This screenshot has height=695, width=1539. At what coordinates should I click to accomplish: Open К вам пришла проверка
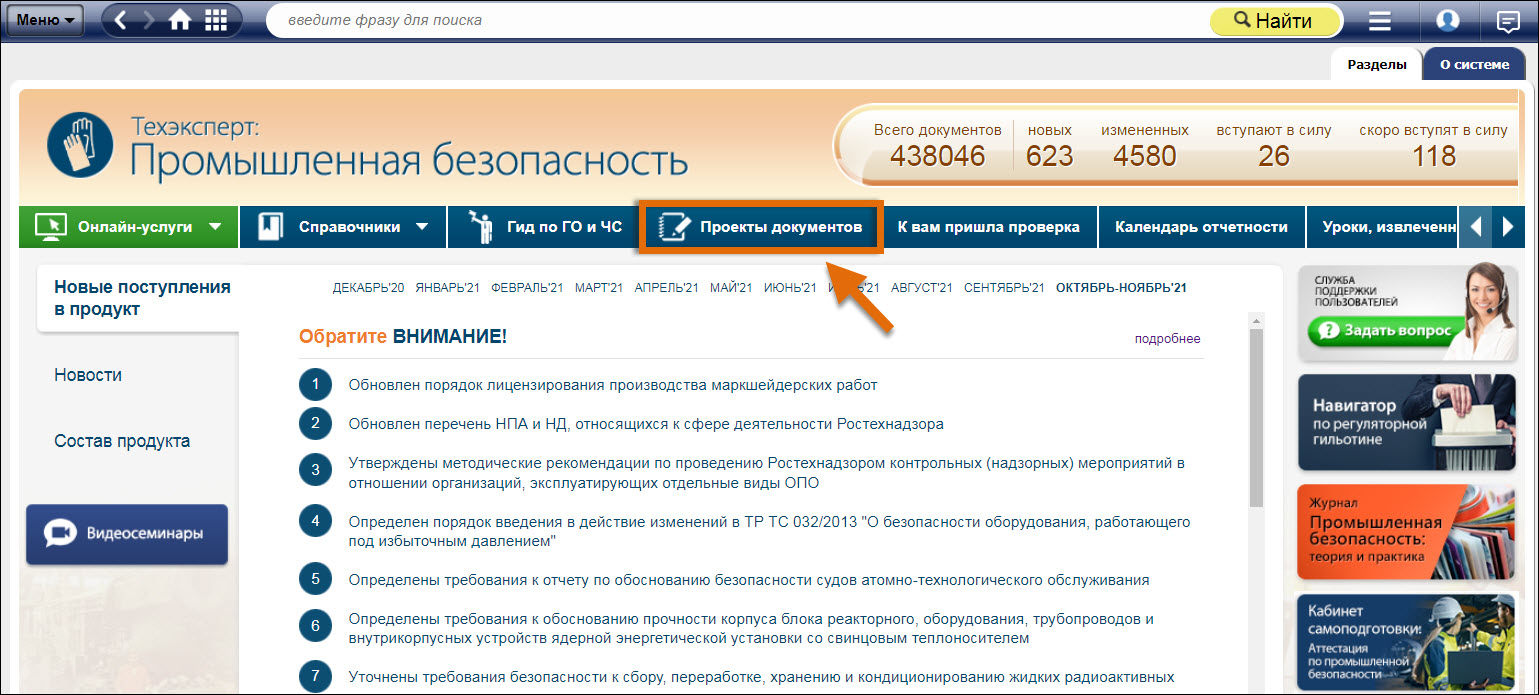[989, 227]
